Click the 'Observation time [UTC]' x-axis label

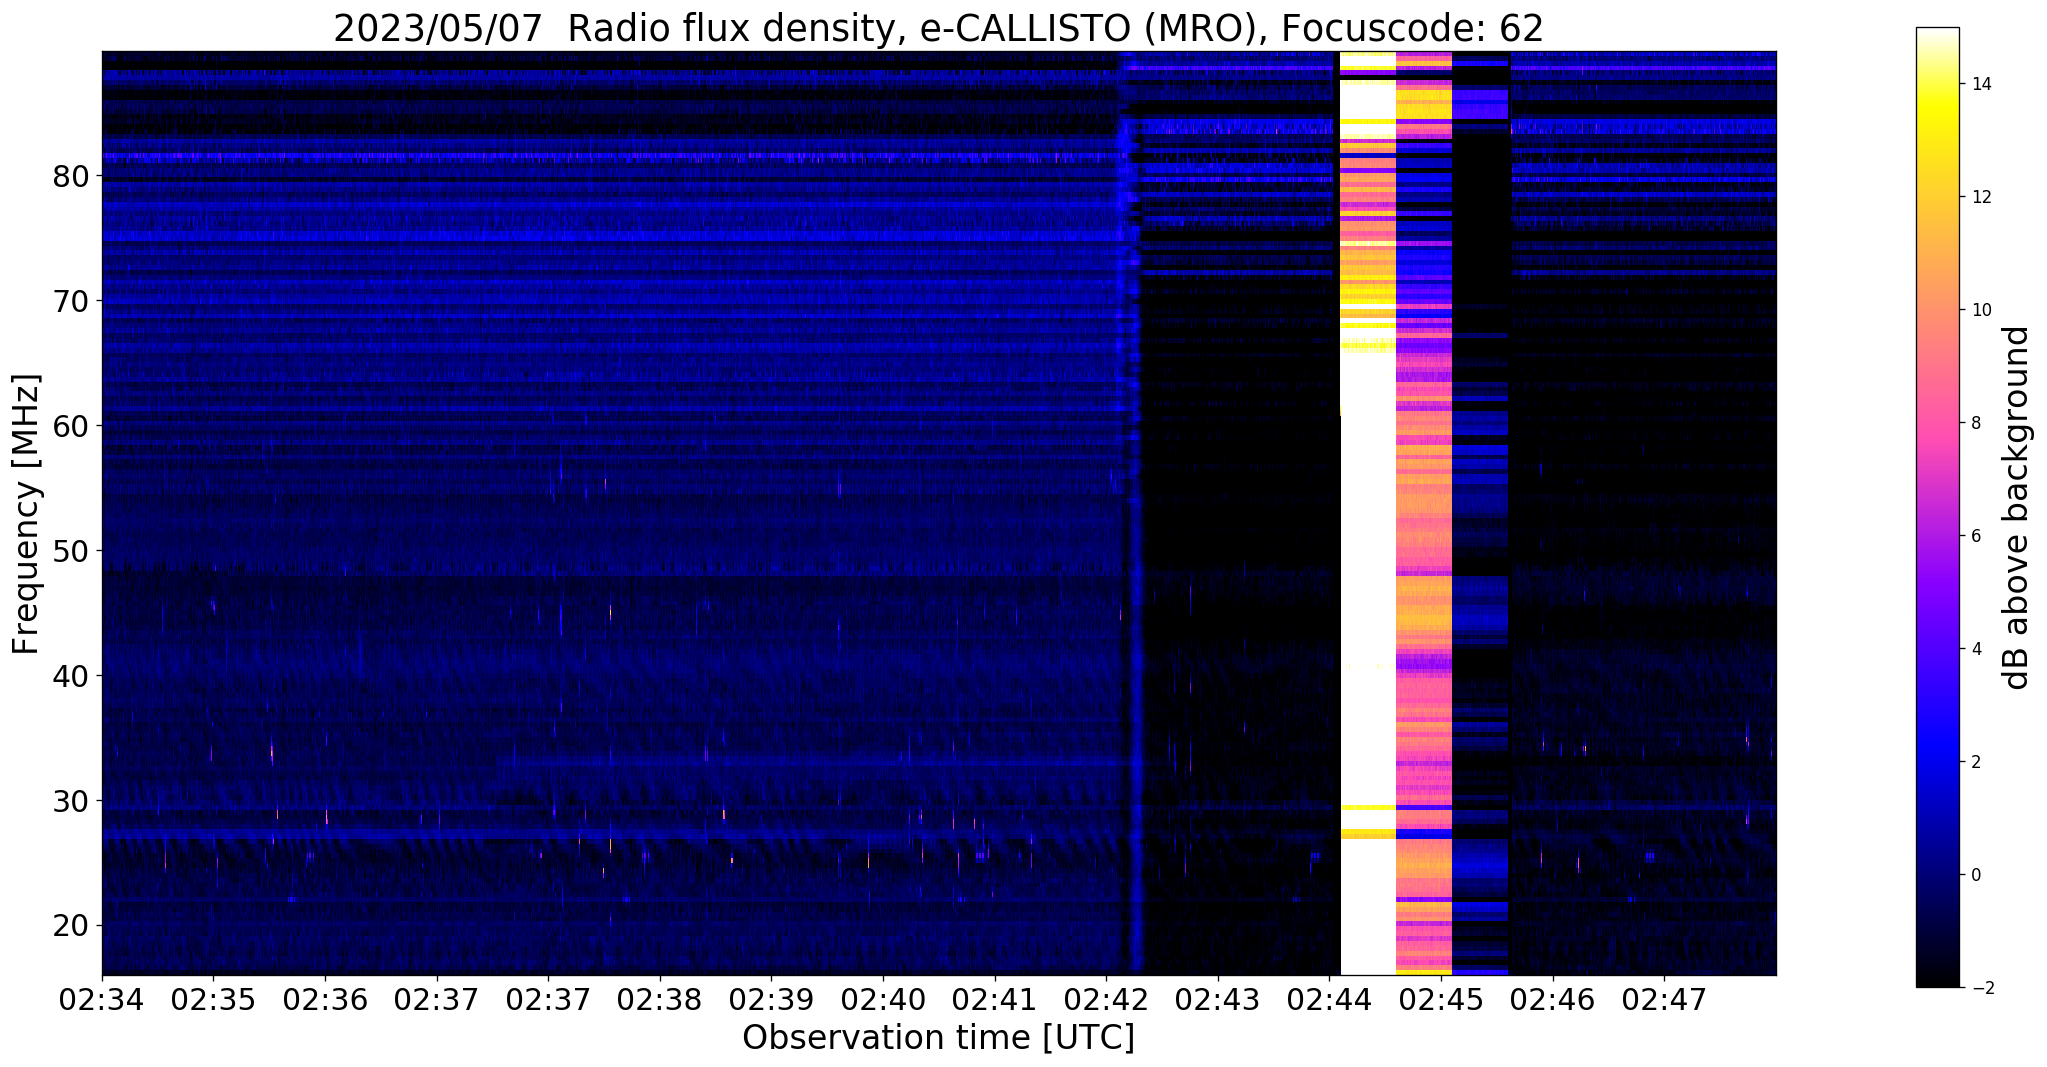click(938, 1037)
